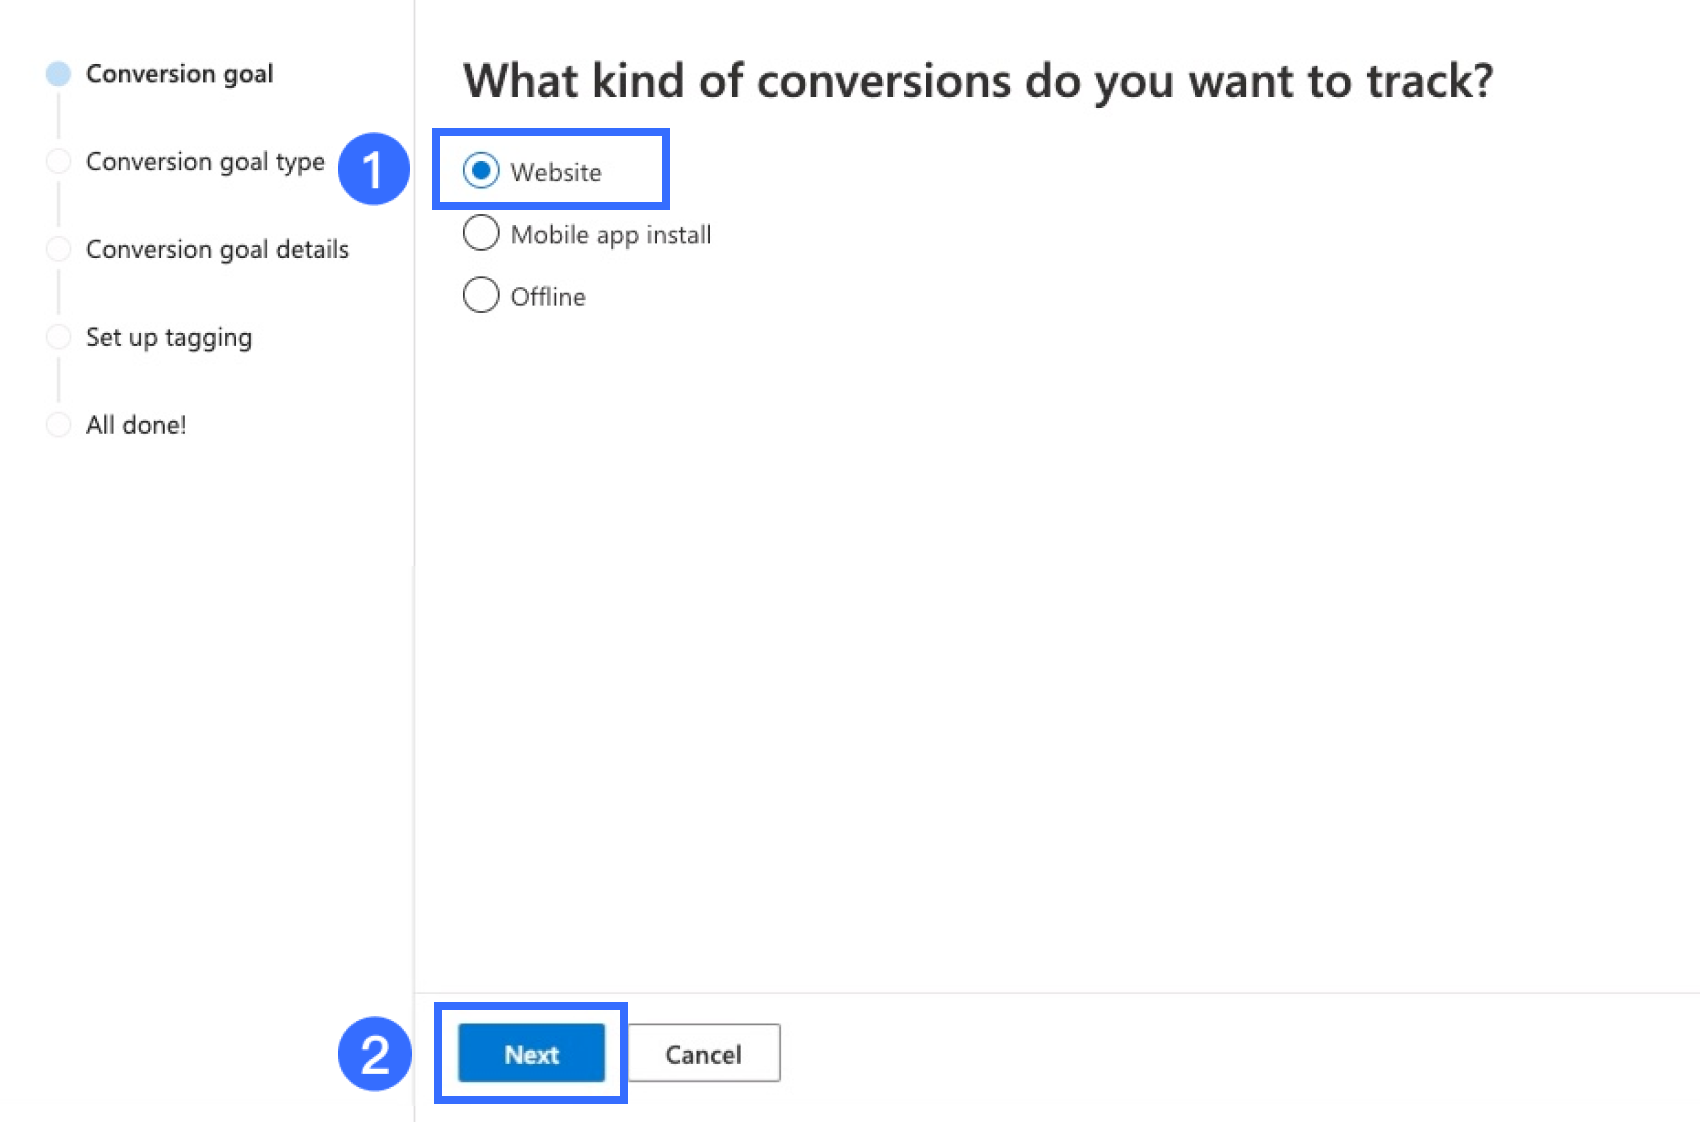Click the blue dot beside Conversion goal
The height and width of the screenshot is (1122, 1700).
coord(59,74)
